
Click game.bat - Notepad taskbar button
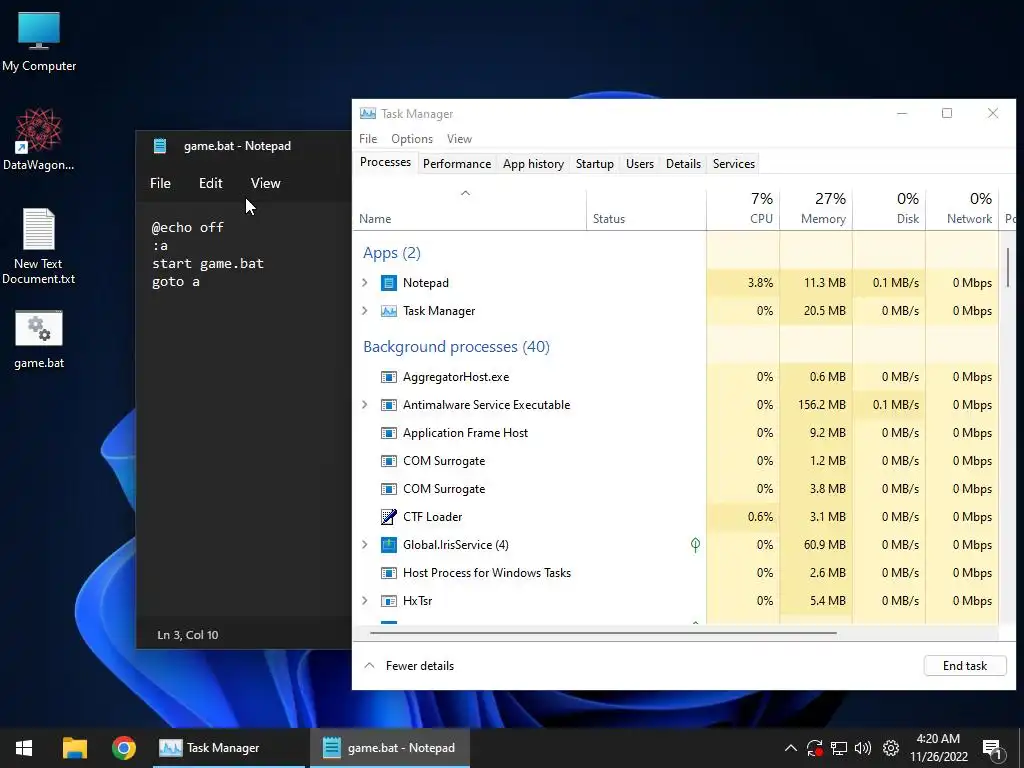click(390, 748)
